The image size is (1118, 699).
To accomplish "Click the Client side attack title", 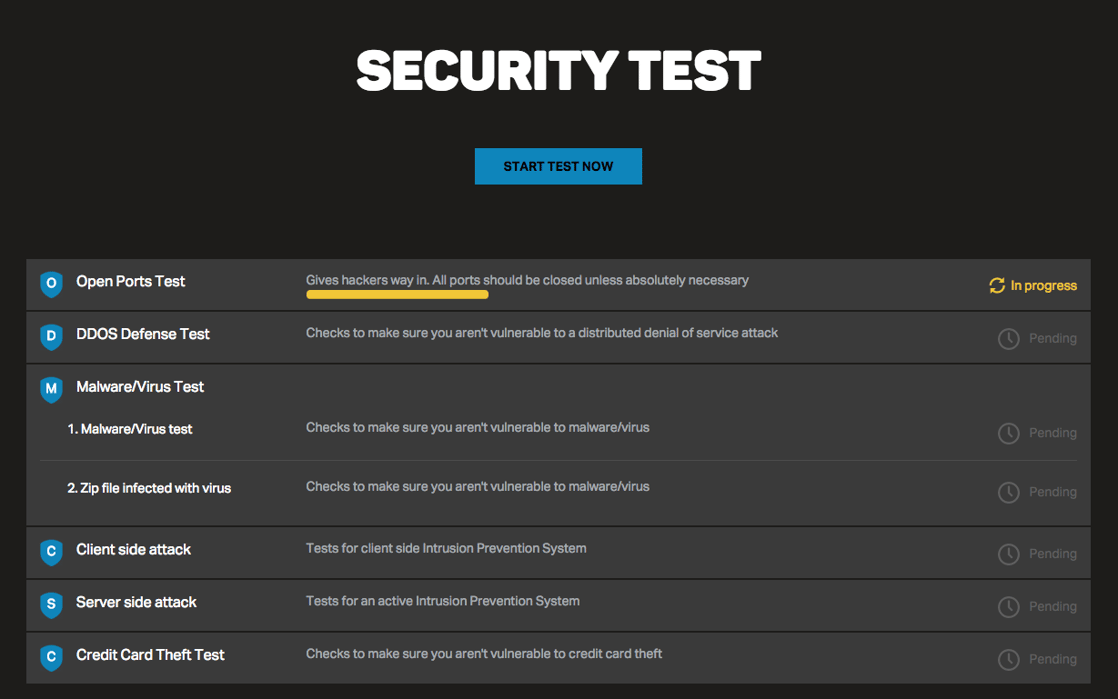I will pyautogui.click(x=133, y=550).
